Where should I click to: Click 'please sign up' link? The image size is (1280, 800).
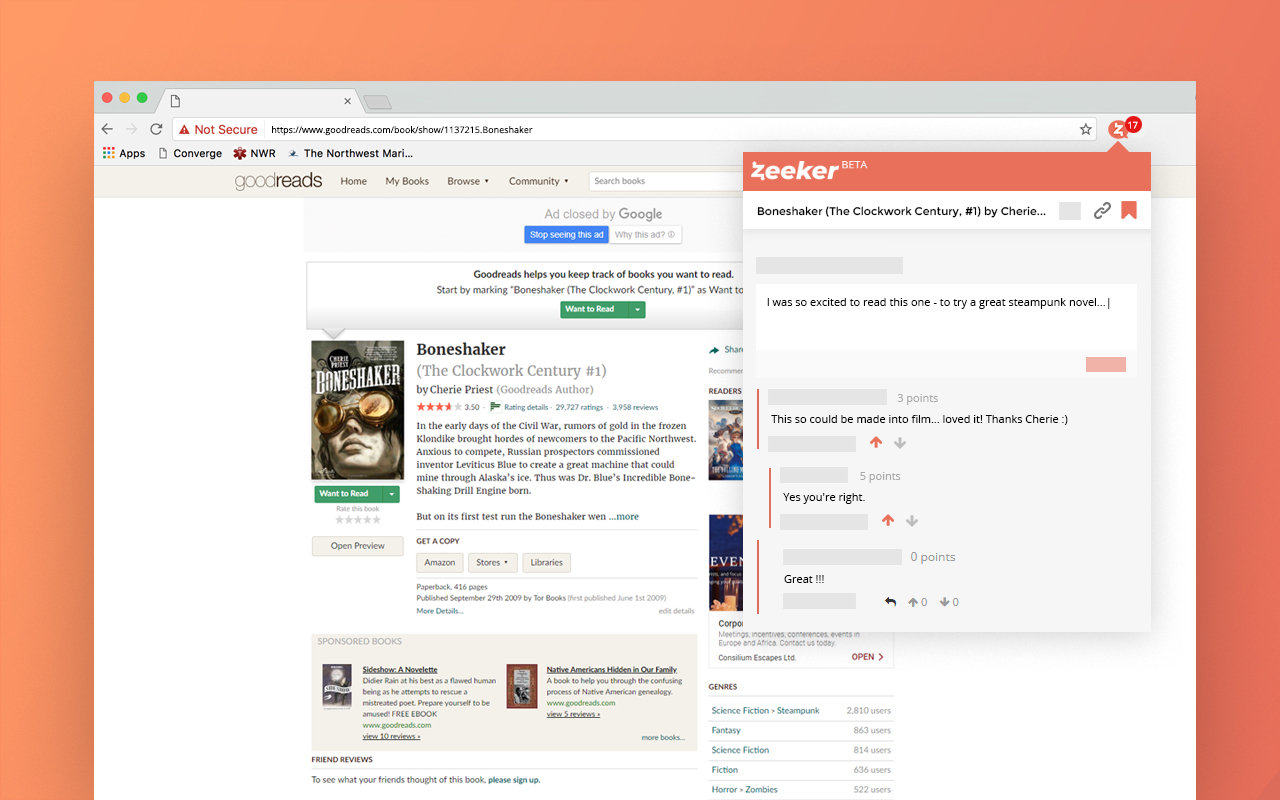[514, 780]
